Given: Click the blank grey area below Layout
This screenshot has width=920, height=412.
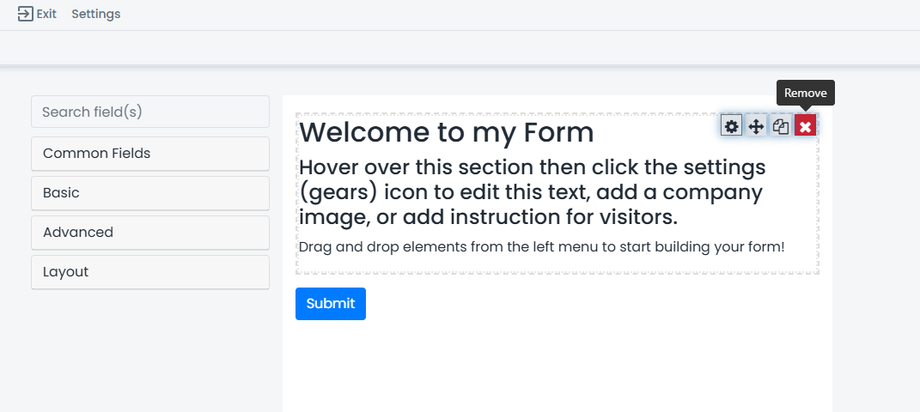Looking at the screenshot, I should pyautogui.click(x=150, y=350).
